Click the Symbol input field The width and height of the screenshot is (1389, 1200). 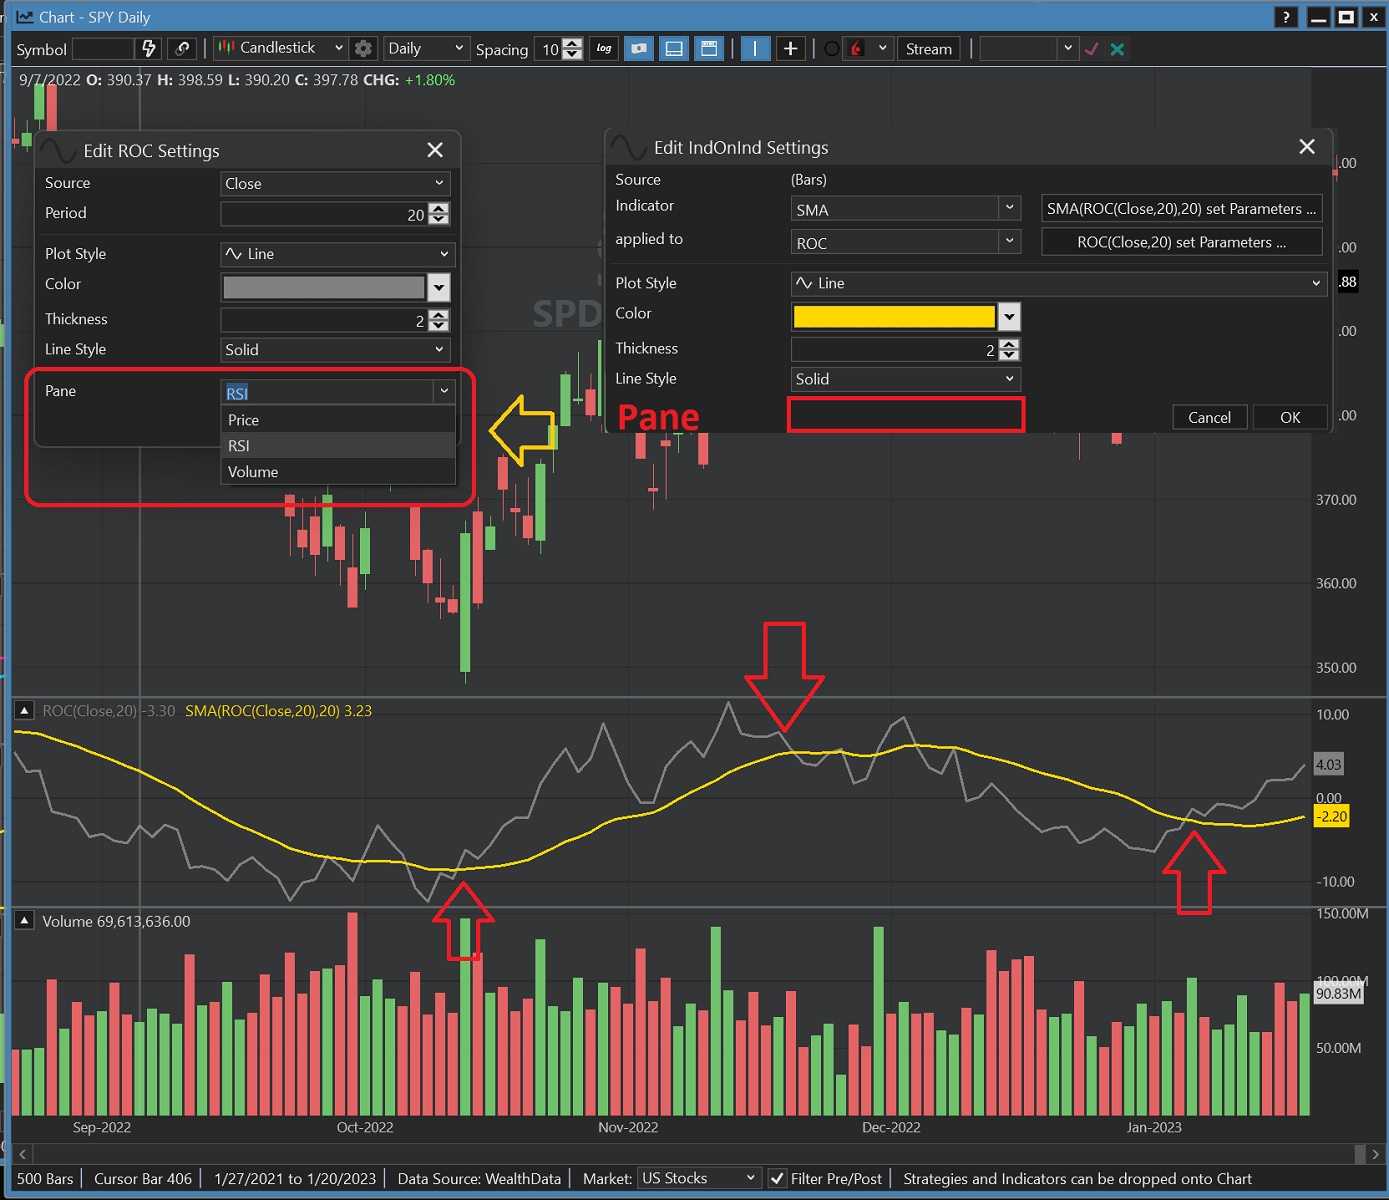102,48
